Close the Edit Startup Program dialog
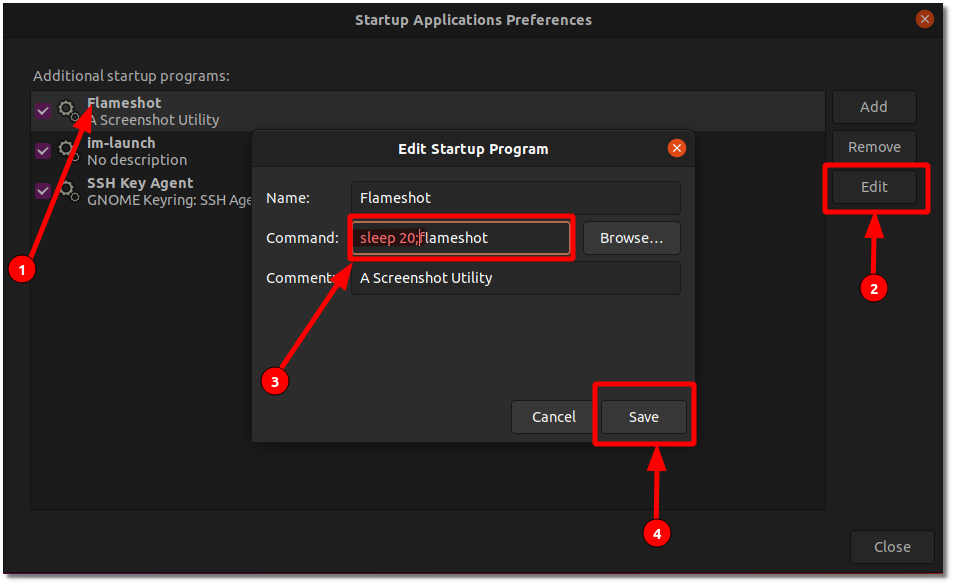The height and width of the screenshot is (585, 954). (677, 148)
